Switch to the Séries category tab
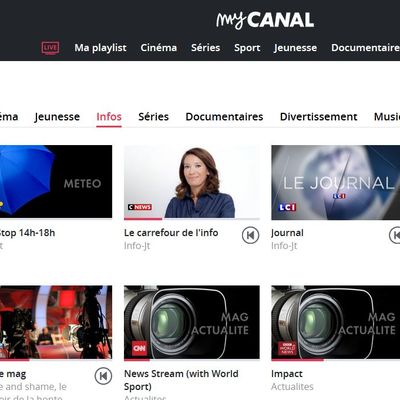This screenshot has height=400, width=400. point(153,117)
